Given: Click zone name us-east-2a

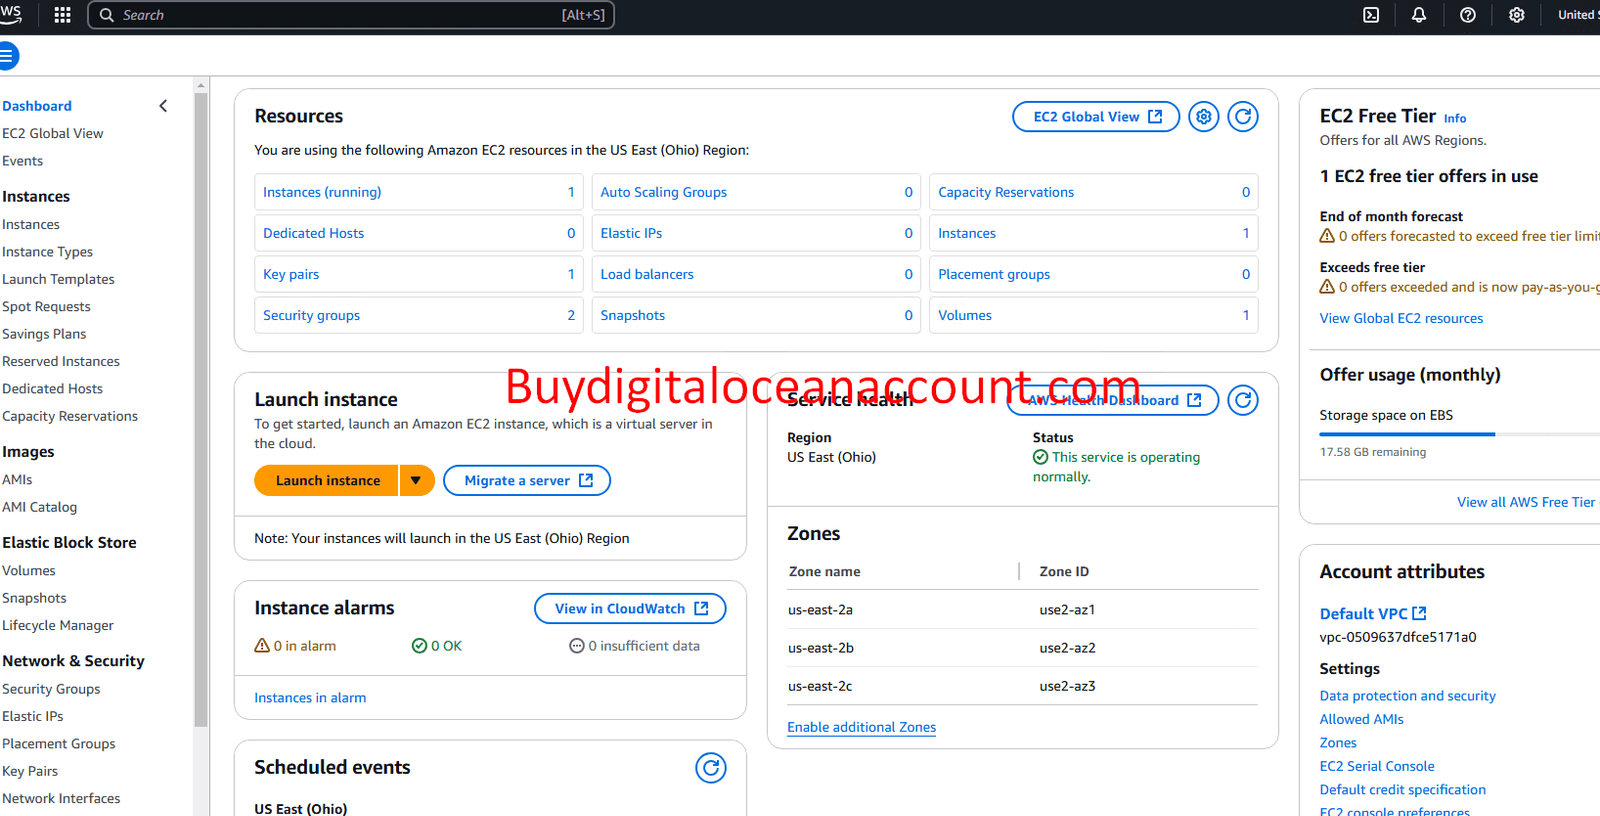Looking at the screenshot, I should (x=820, y=610).
